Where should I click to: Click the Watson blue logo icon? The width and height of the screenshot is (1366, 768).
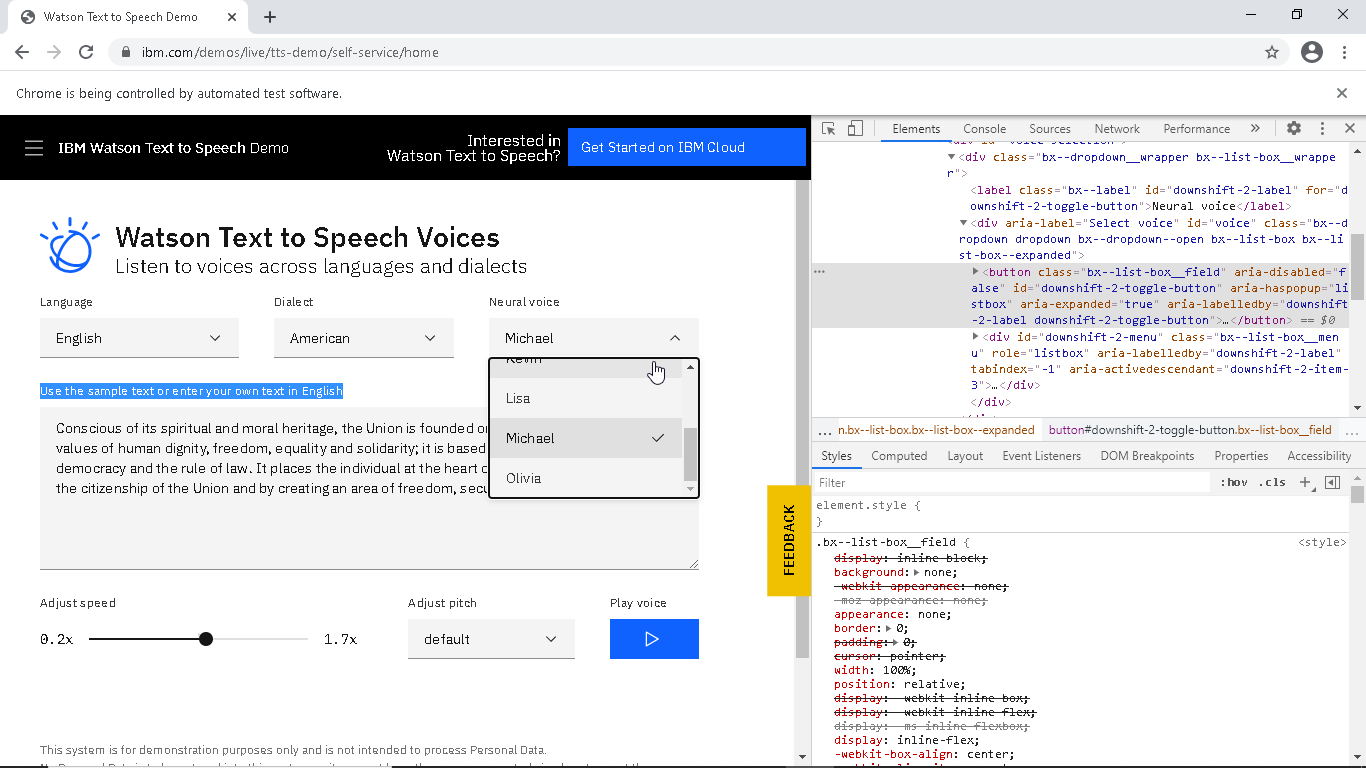70,245
